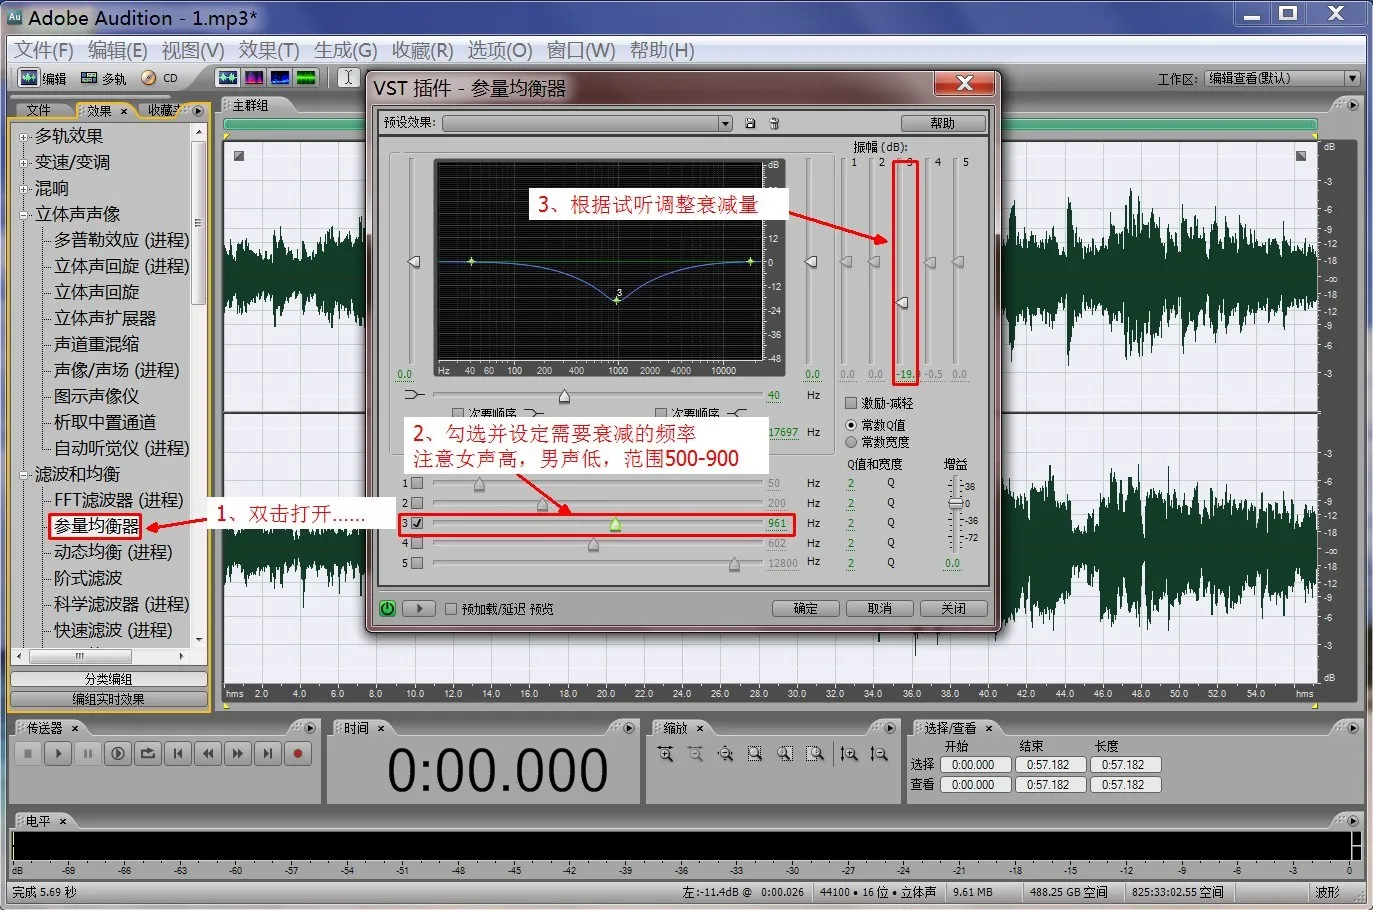Open the CD view

(x=160, y=78)
